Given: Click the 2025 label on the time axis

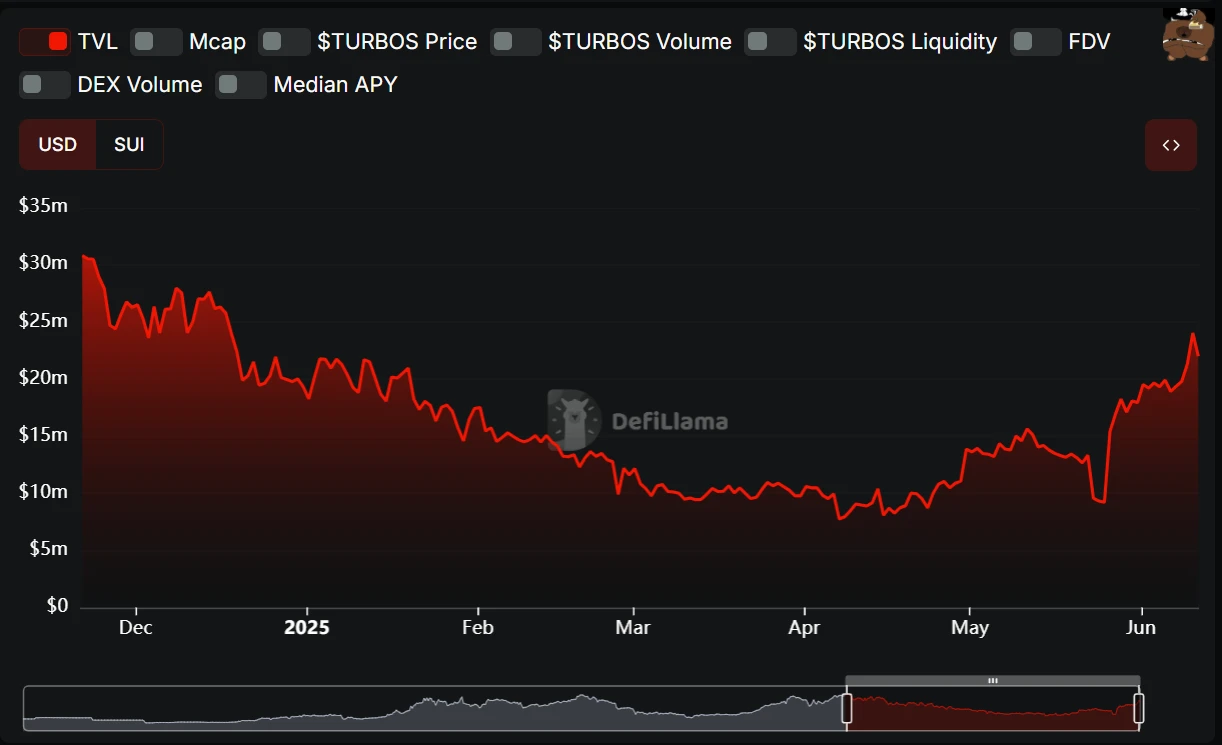Looking at the screenshot, I should 306,628.
